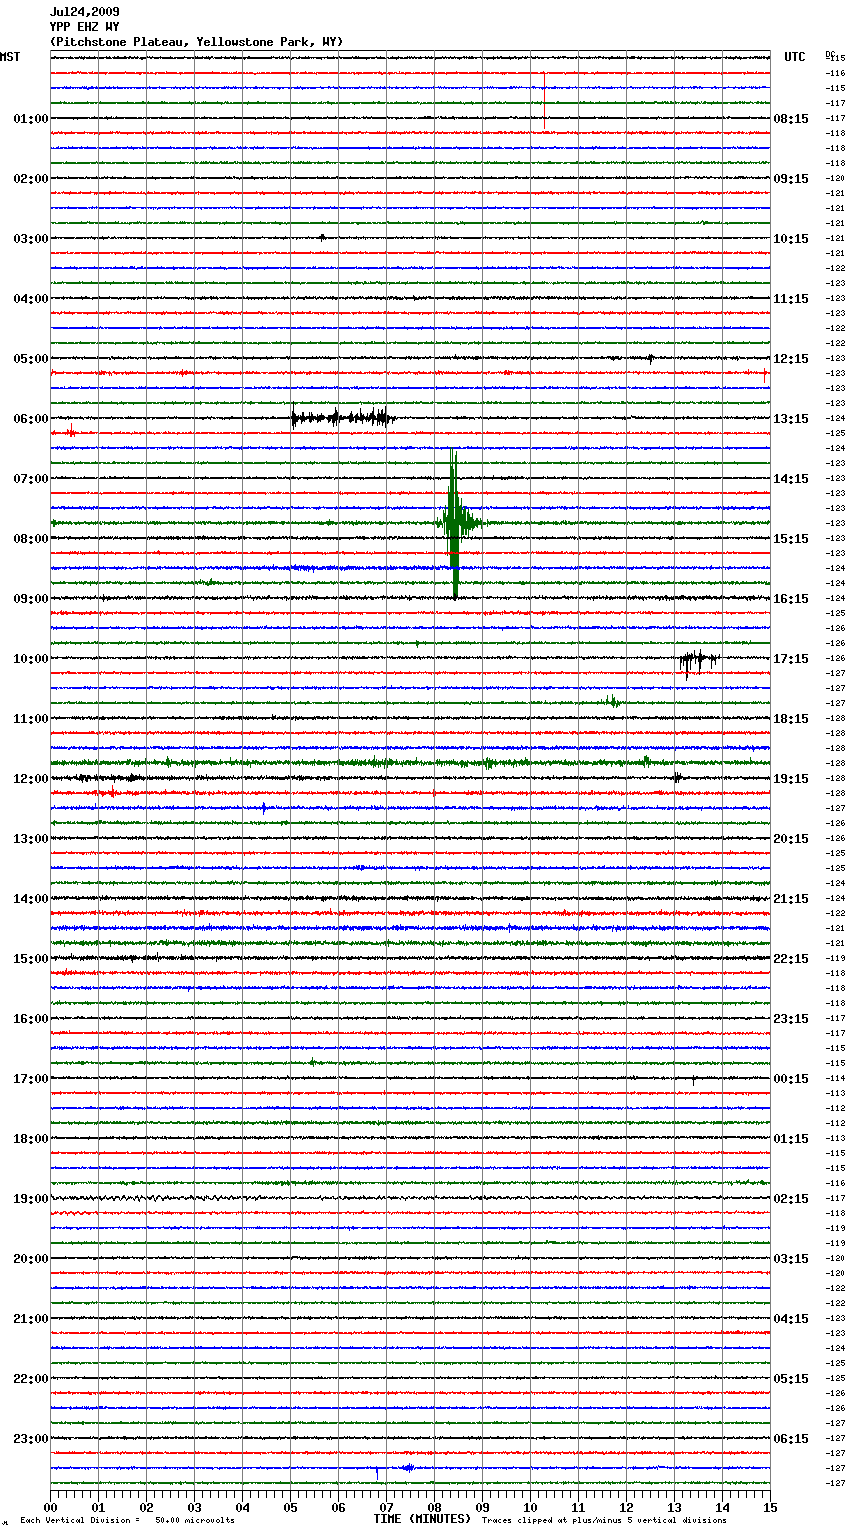Click the 13:15 UTC time label
850x1534 pixels.
click(x=791, y=419)
